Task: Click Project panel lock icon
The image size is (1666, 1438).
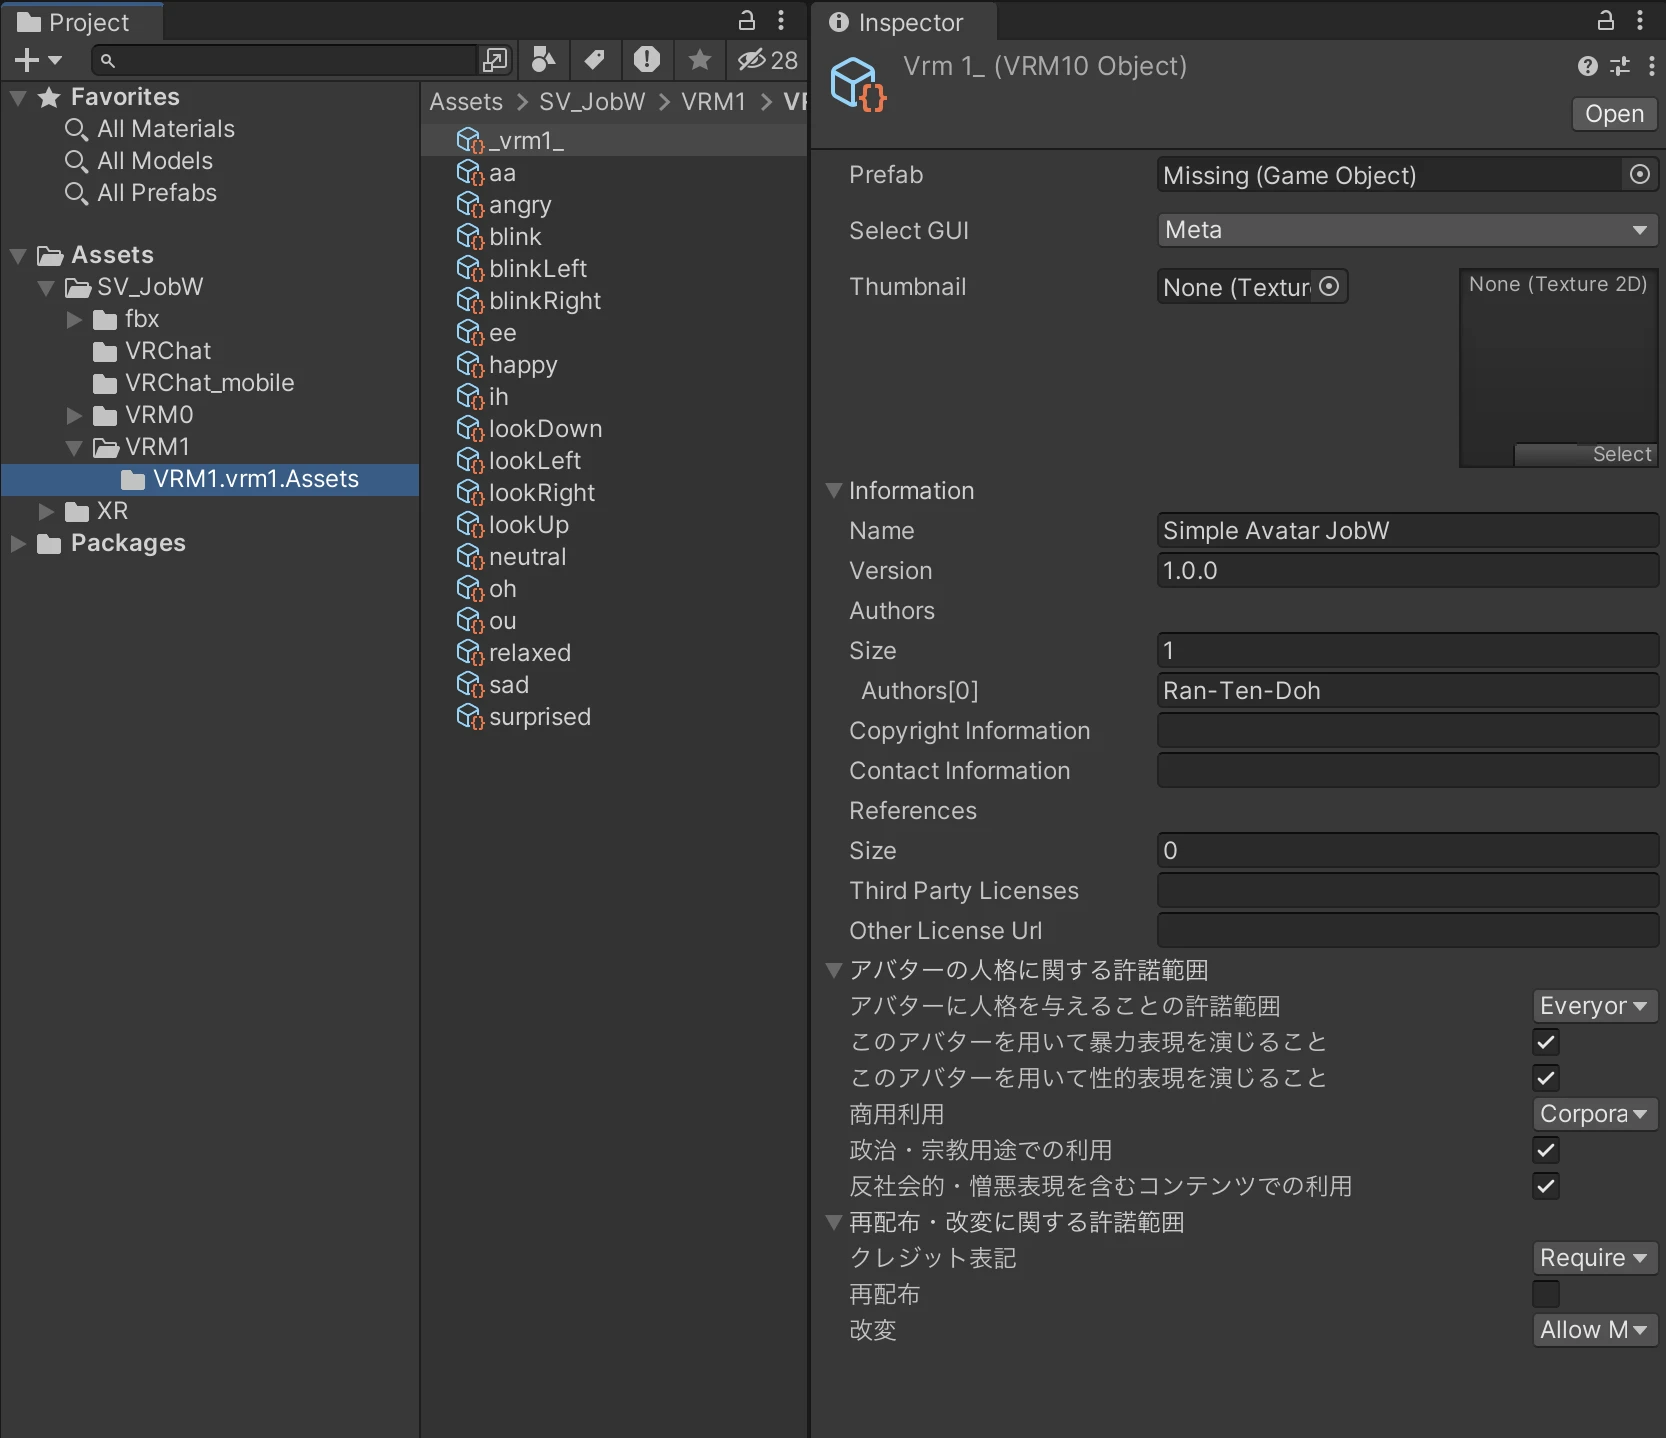Action: (x=746, y=20)
